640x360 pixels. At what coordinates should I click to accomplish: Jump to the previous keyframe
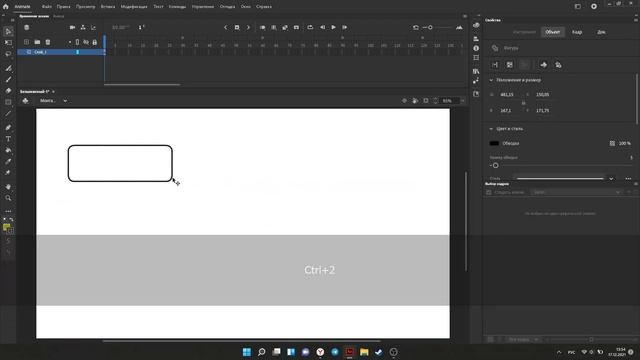click(x=225, y=27)
